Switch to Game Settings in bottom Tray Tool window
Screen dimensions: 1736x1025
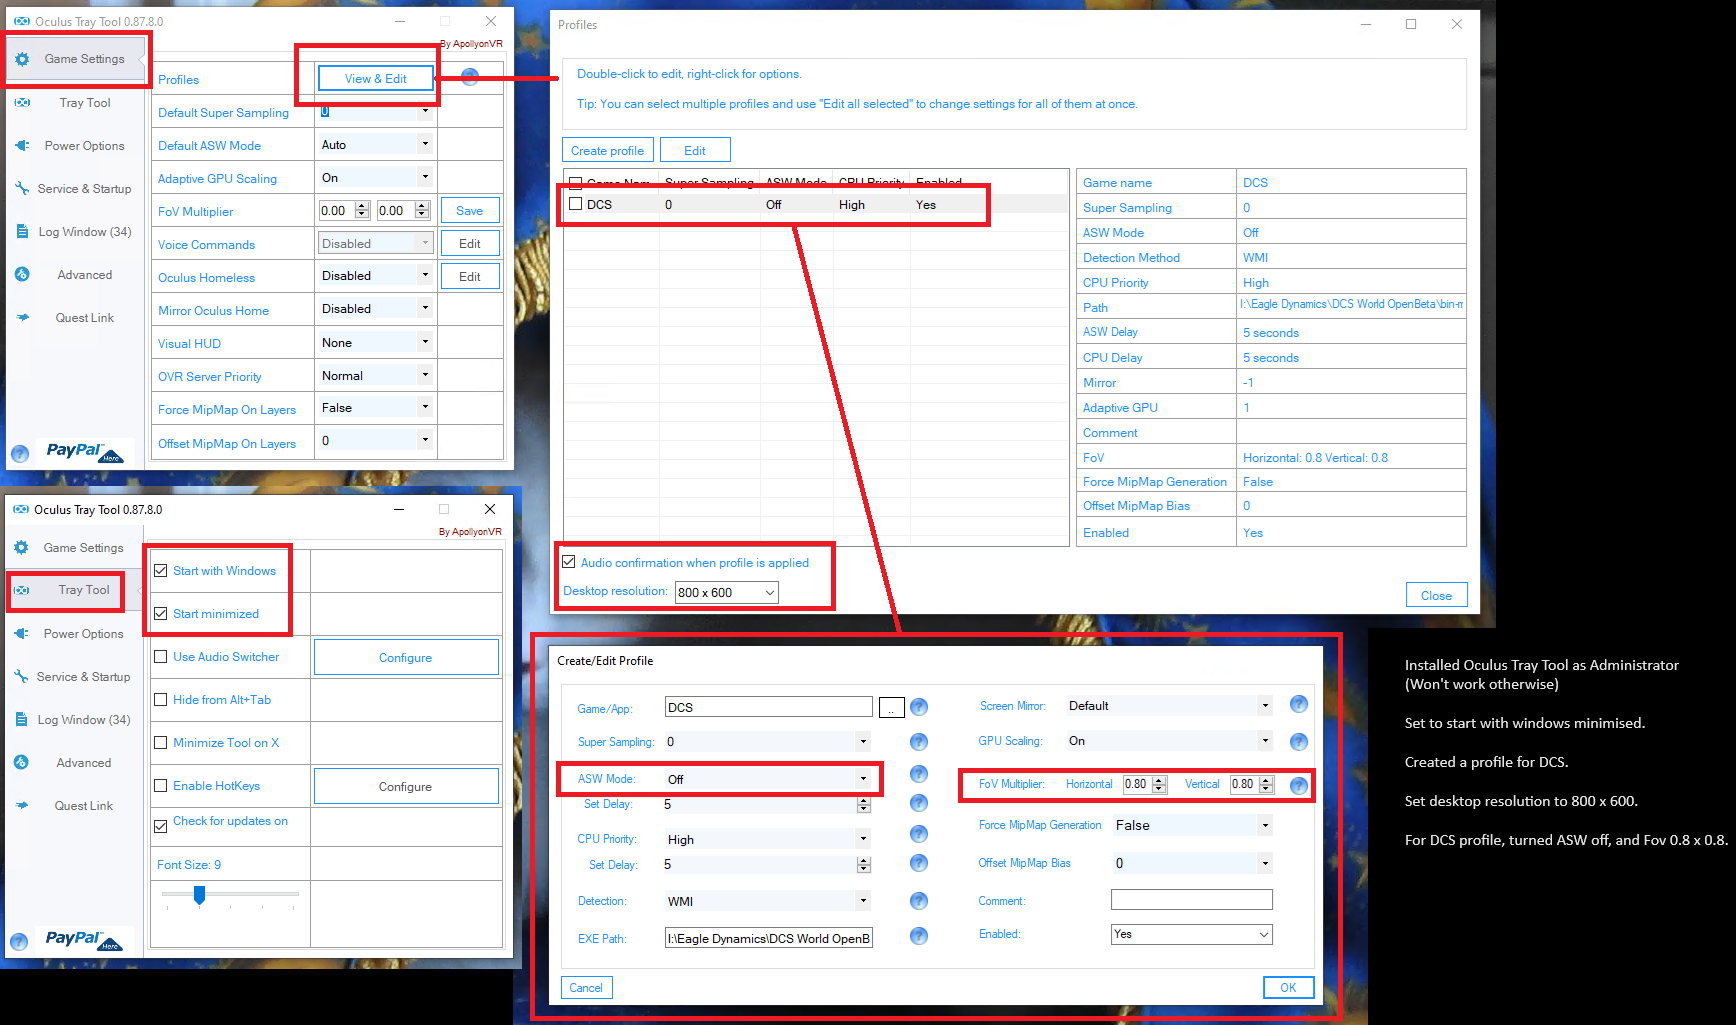point(75,548)
